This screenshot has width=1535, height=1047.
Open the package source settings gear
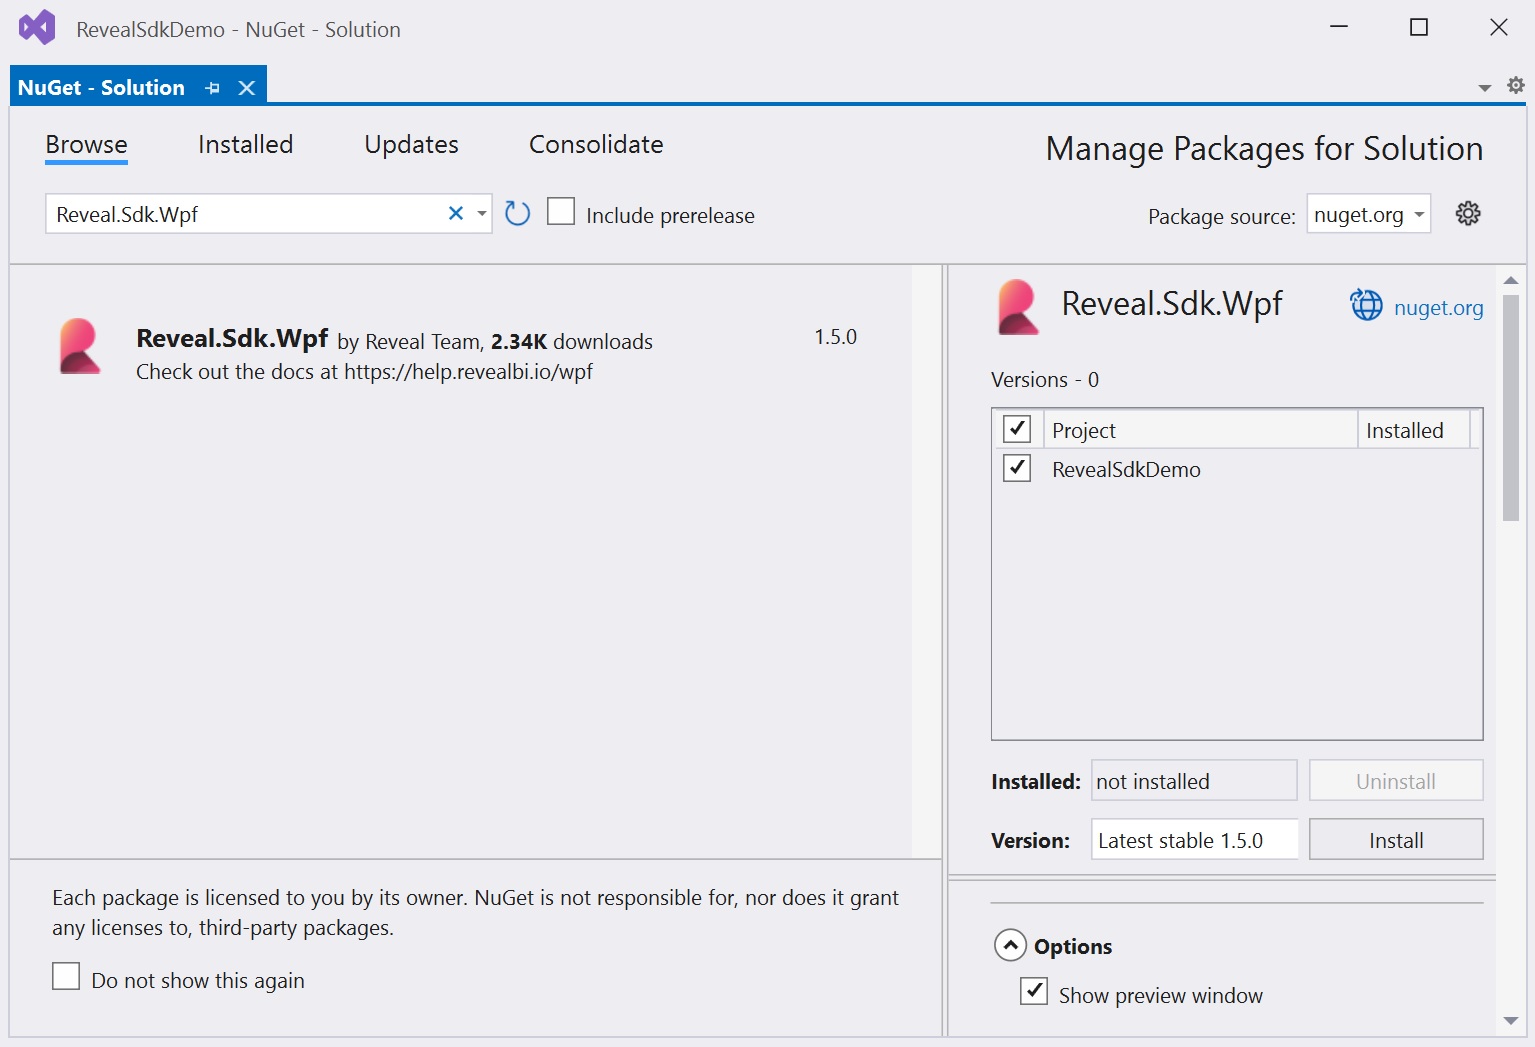1467,213
